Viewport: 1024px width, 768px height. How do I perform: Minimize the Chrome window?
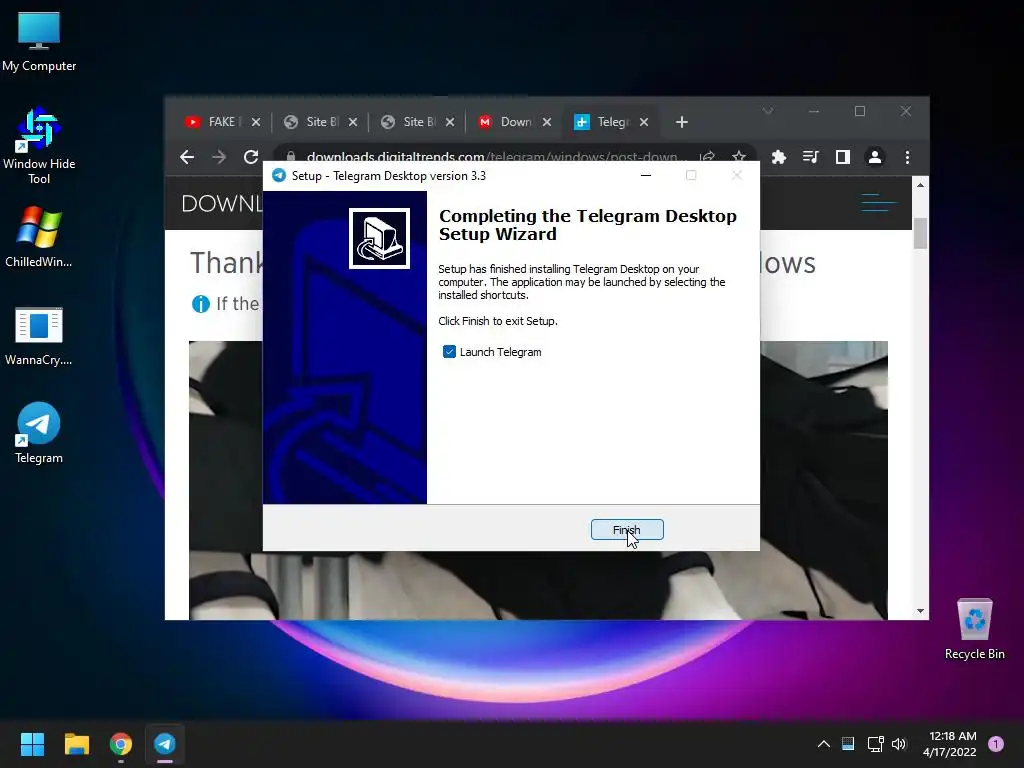point(814,111)
